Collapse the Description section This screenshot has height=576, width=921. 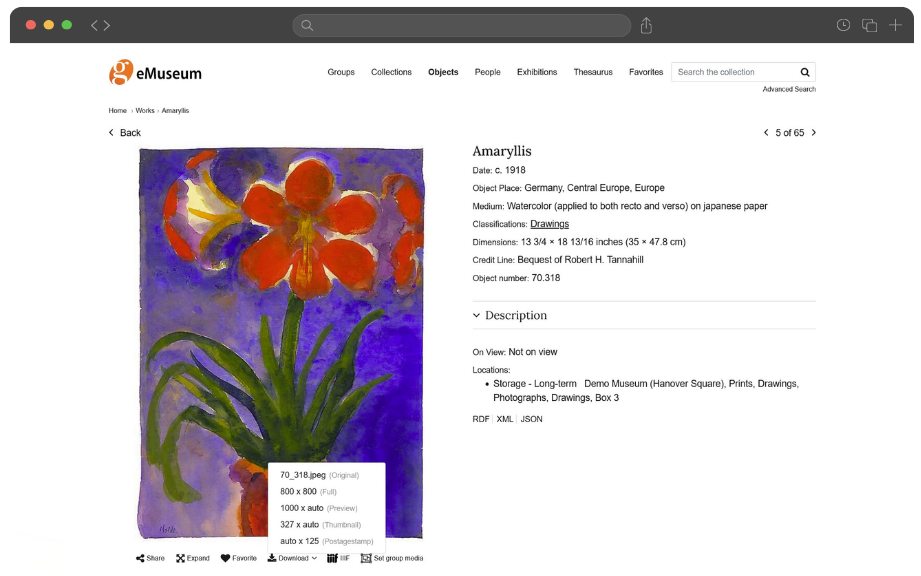click(510, 315)
